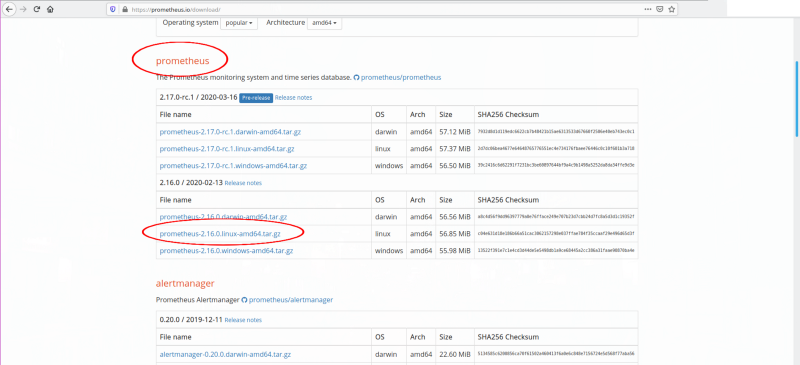Screen dimensions: 800x365
Task: Bookmark this page with star
Action: point(672,9)
